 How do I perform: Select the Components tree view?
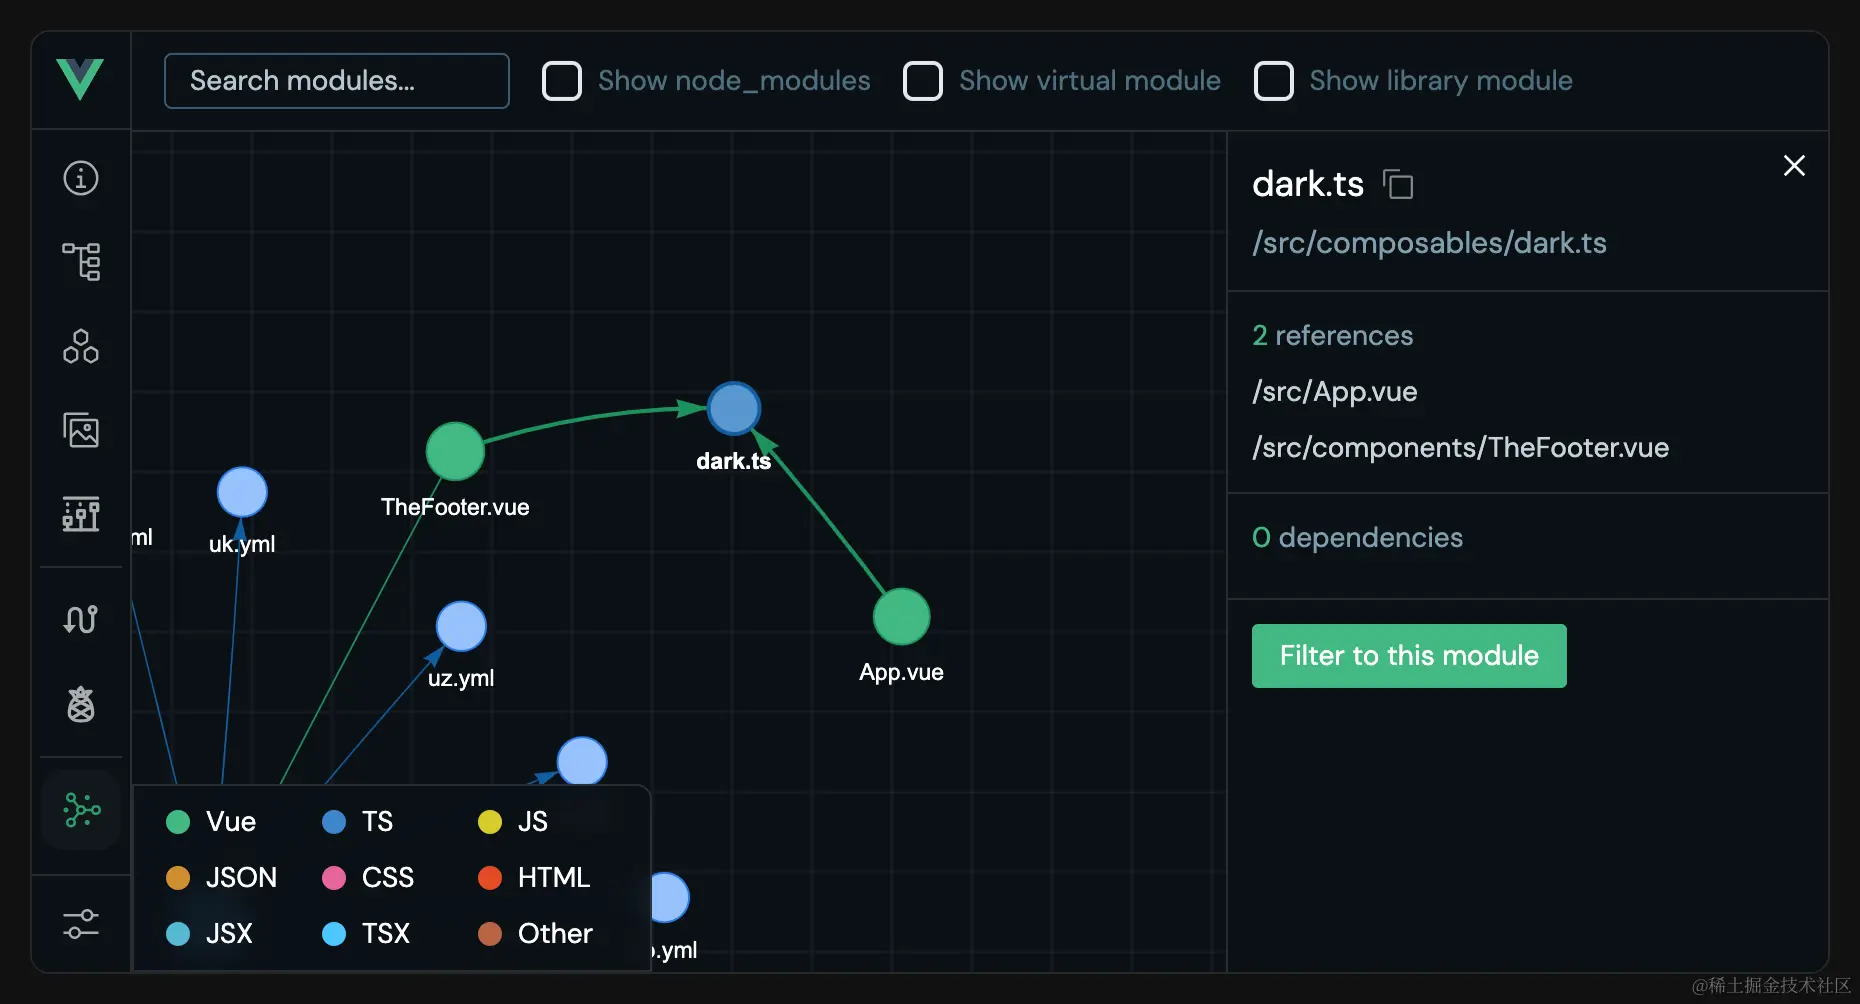tap(80, 261)
